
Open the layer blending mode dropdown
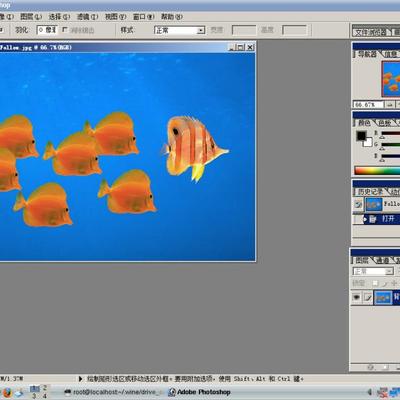pos(373,271)
